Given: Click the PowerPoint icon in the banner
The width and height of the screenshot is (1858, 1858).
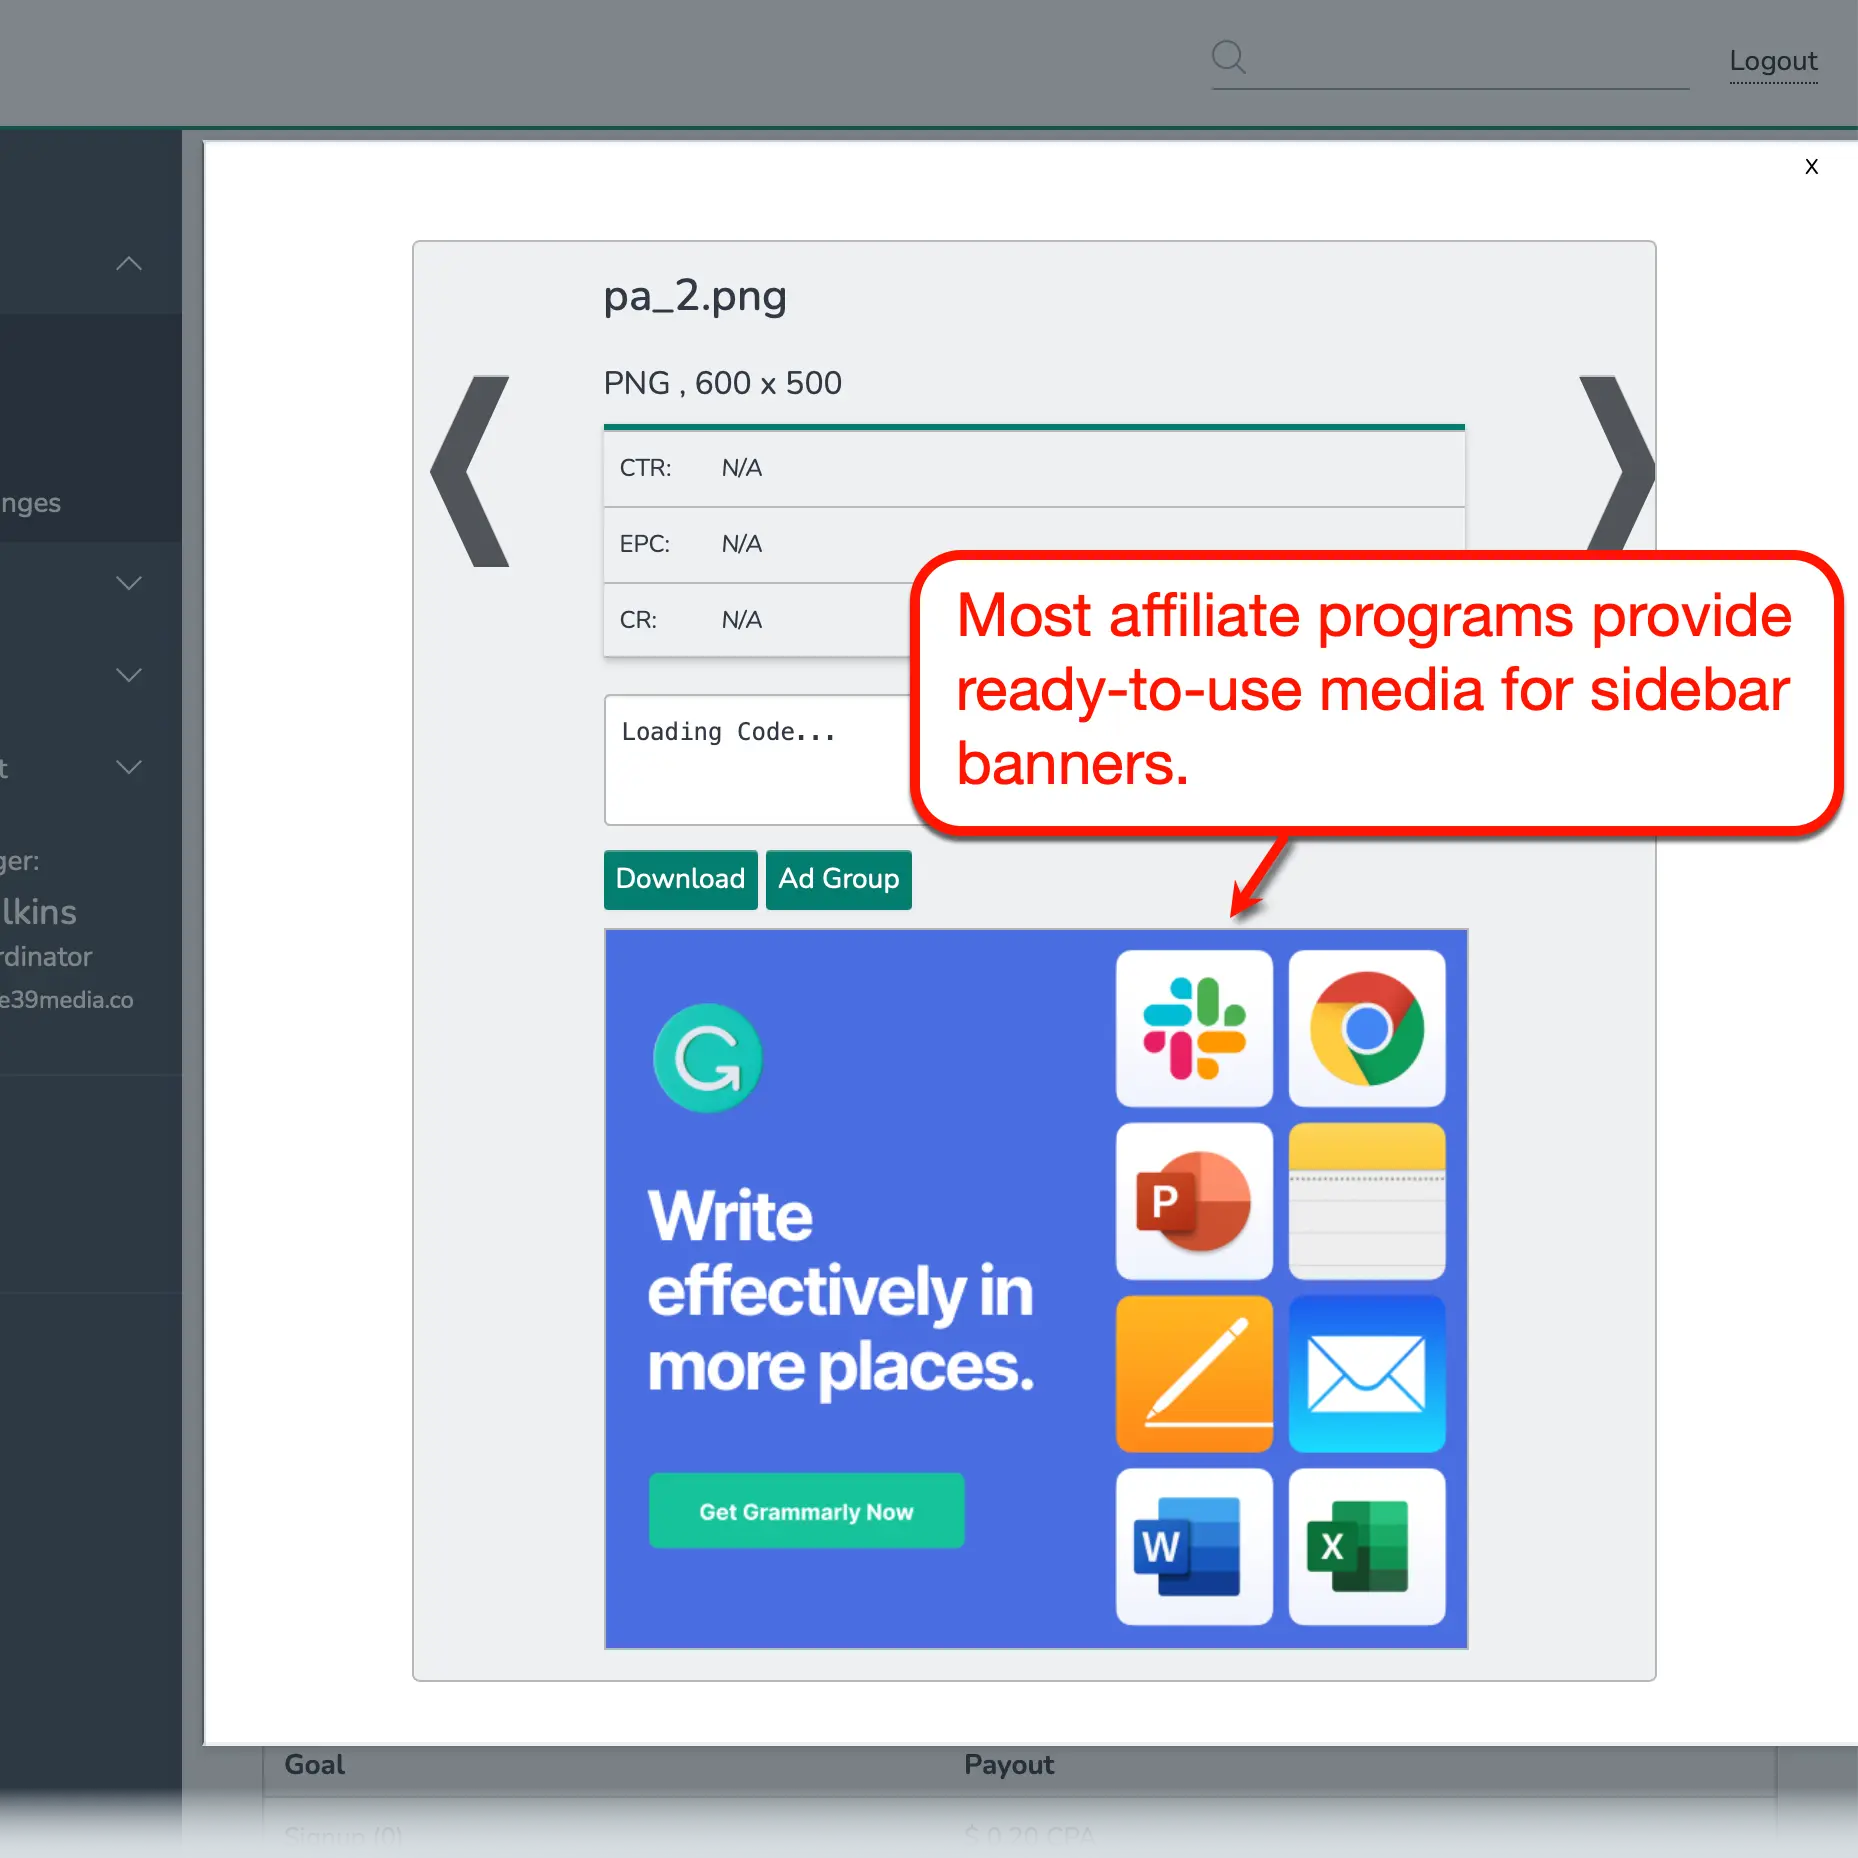Looking at the screenshot, I should pos(1194,1201).
